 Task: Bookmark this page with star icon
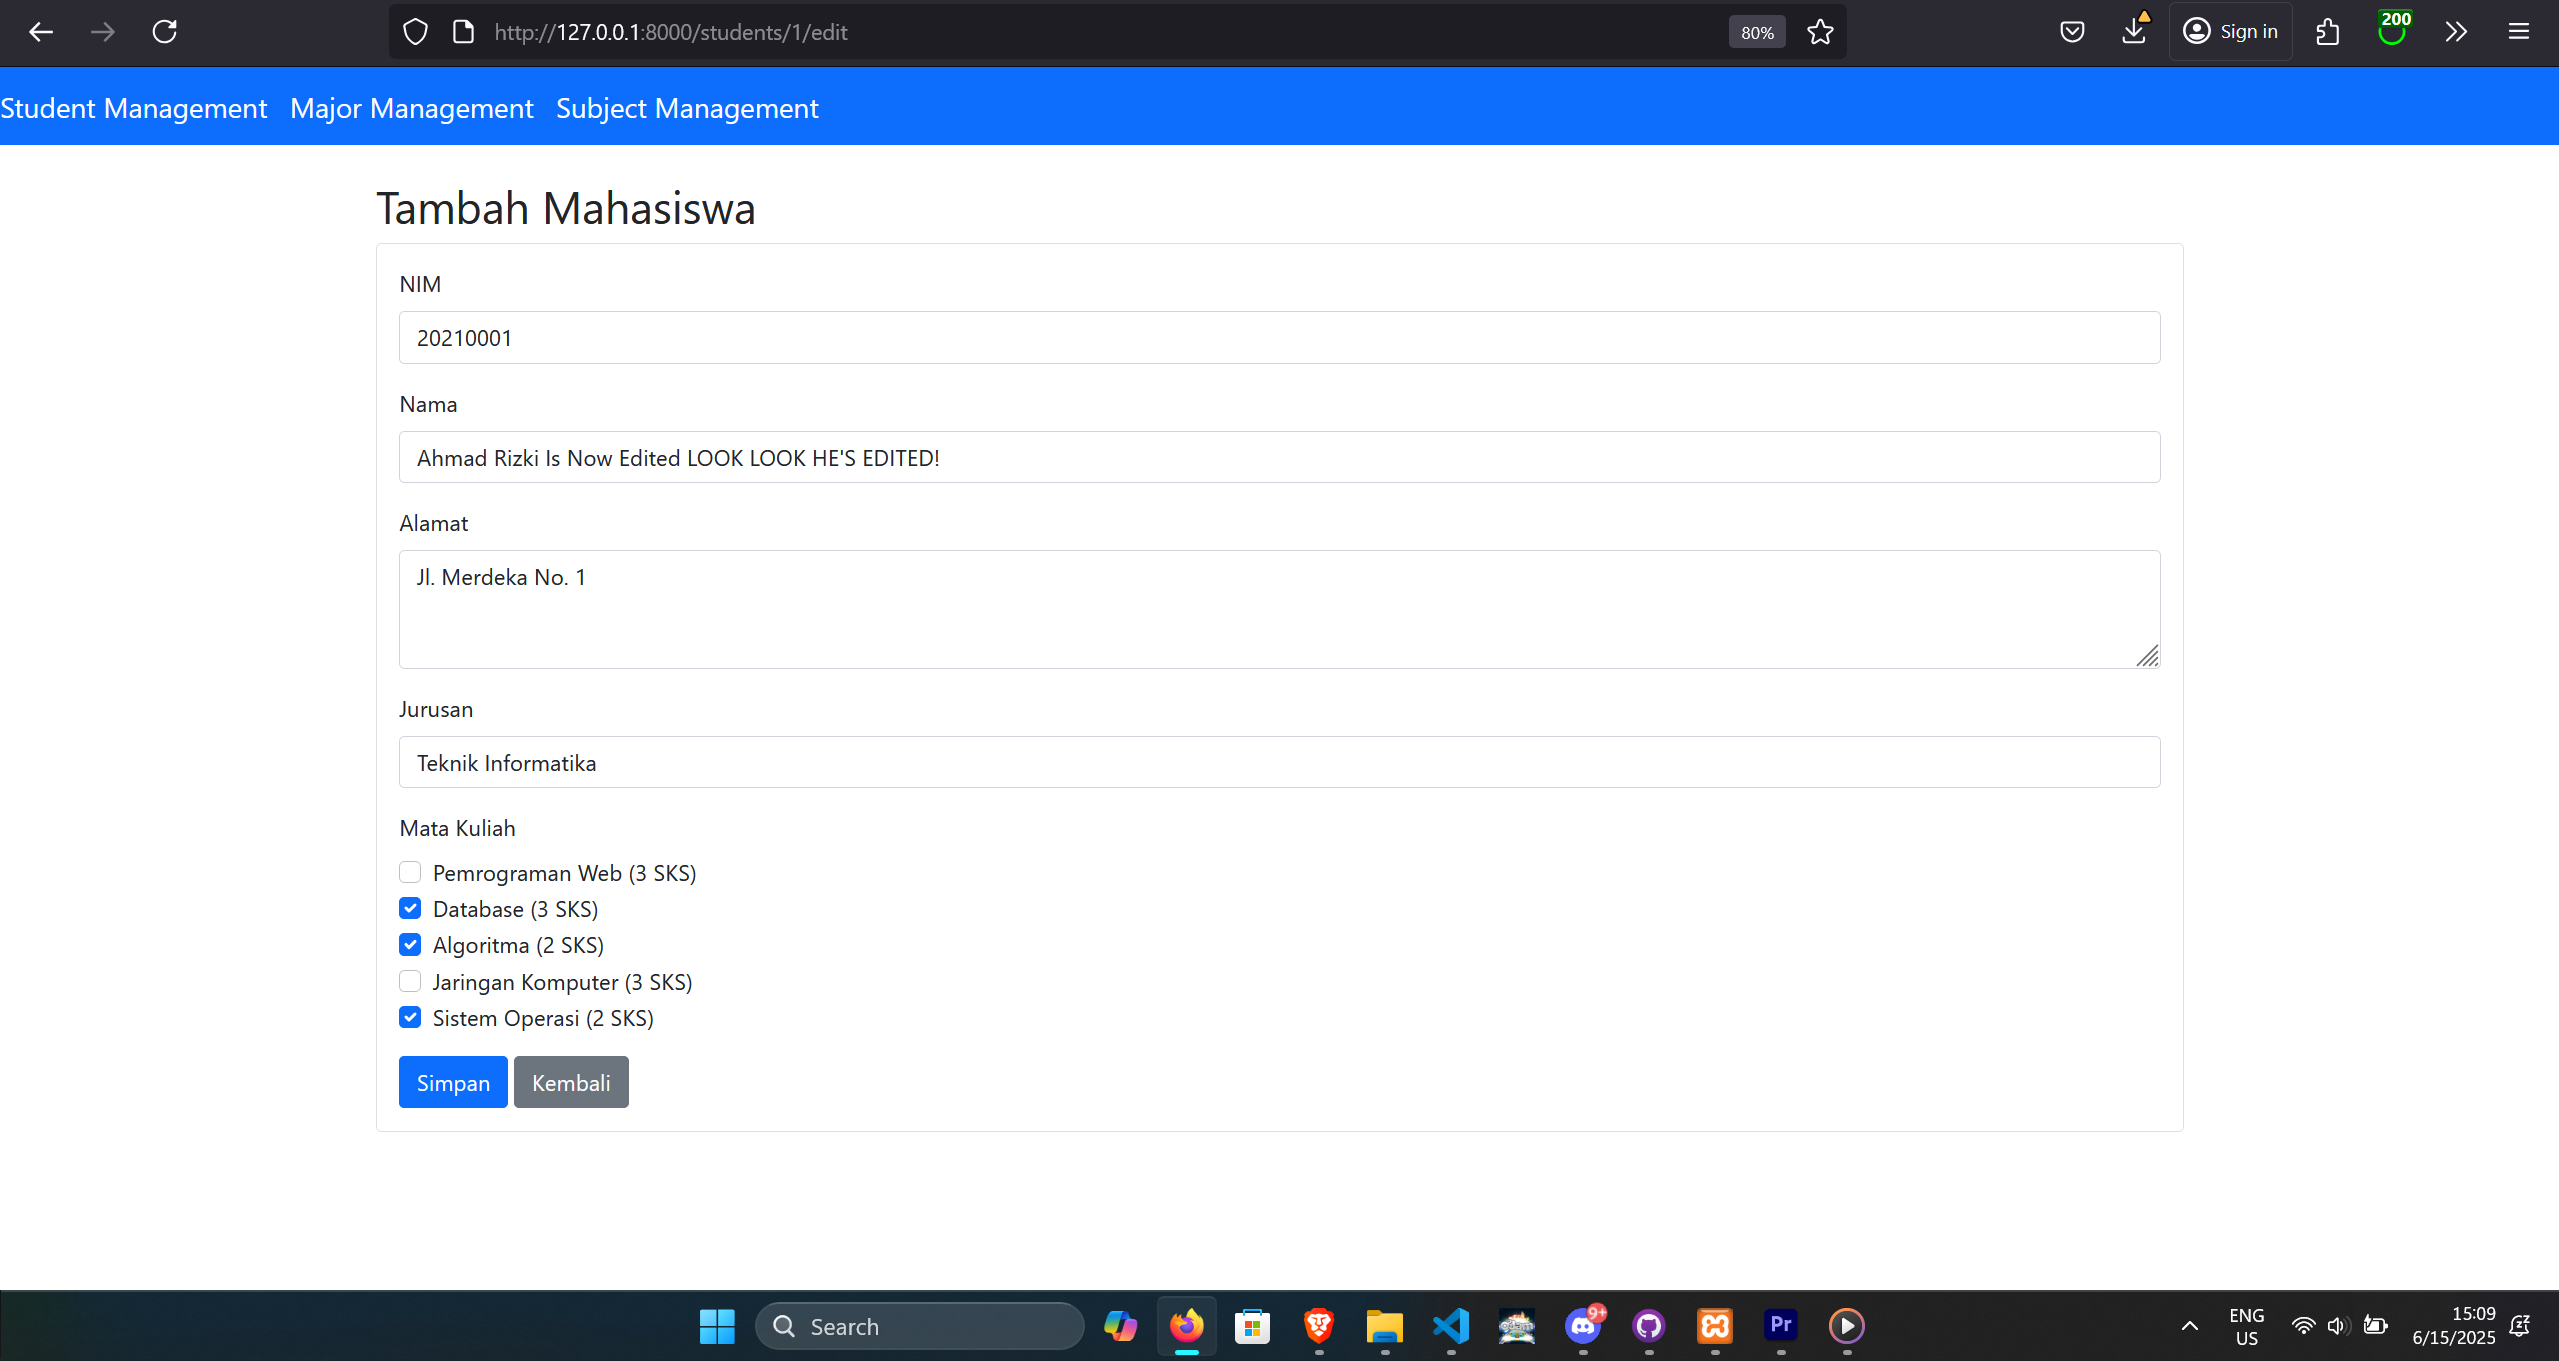(1820, 32)
